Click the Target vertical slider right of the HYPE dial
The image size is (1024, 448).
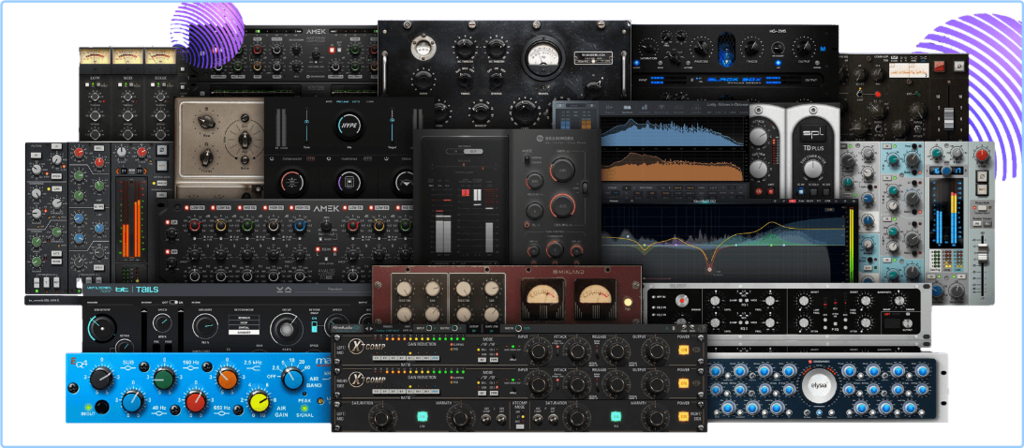392,125
